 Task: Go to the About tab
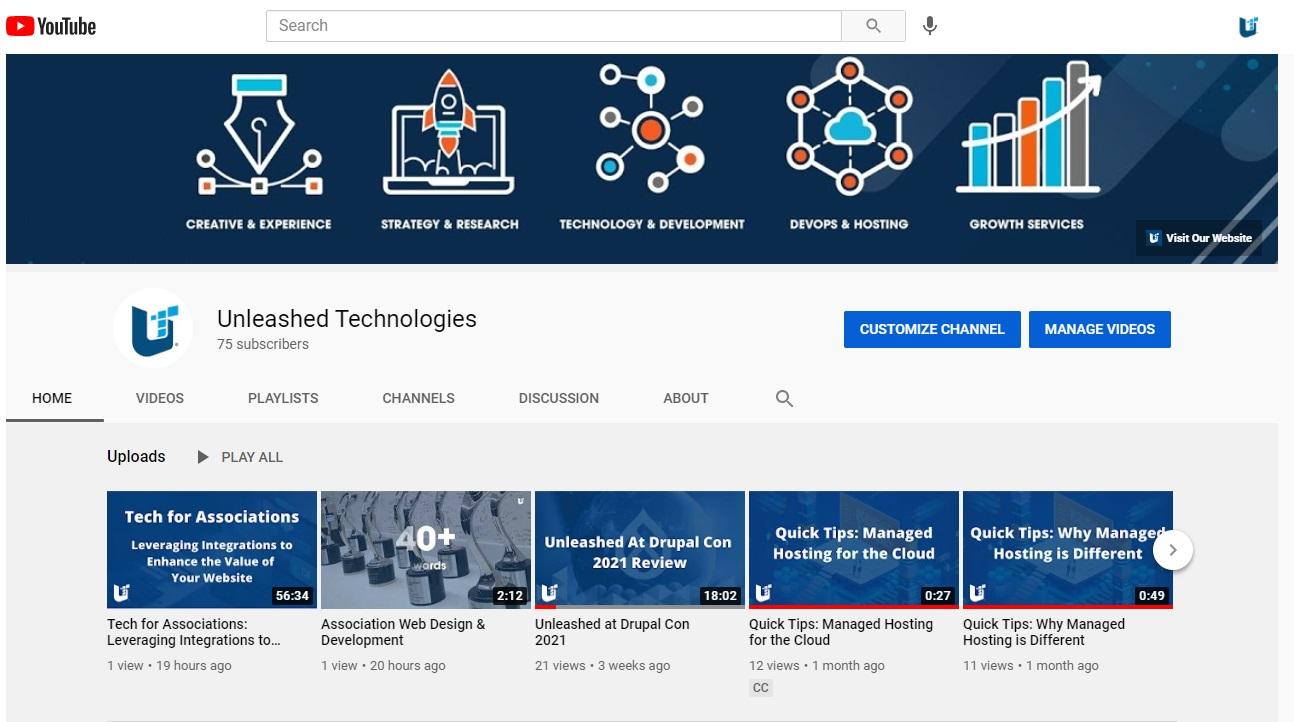coord(686,398)
